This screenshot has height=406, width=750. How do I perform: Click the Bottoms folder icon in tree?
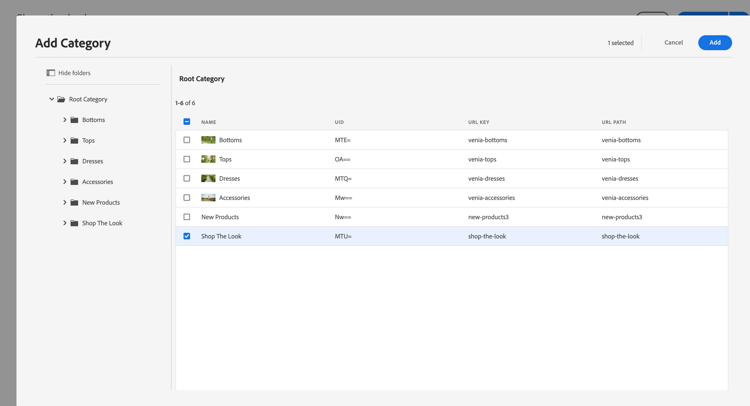pos(74,120)
